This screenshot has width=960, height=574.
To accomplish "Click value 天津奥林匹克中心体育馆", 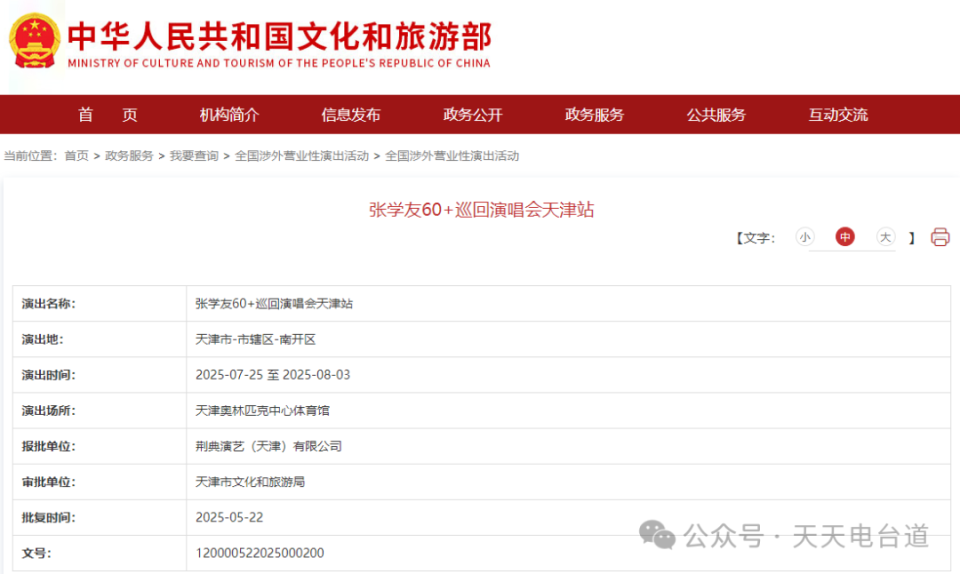I will tap(262, 411).
